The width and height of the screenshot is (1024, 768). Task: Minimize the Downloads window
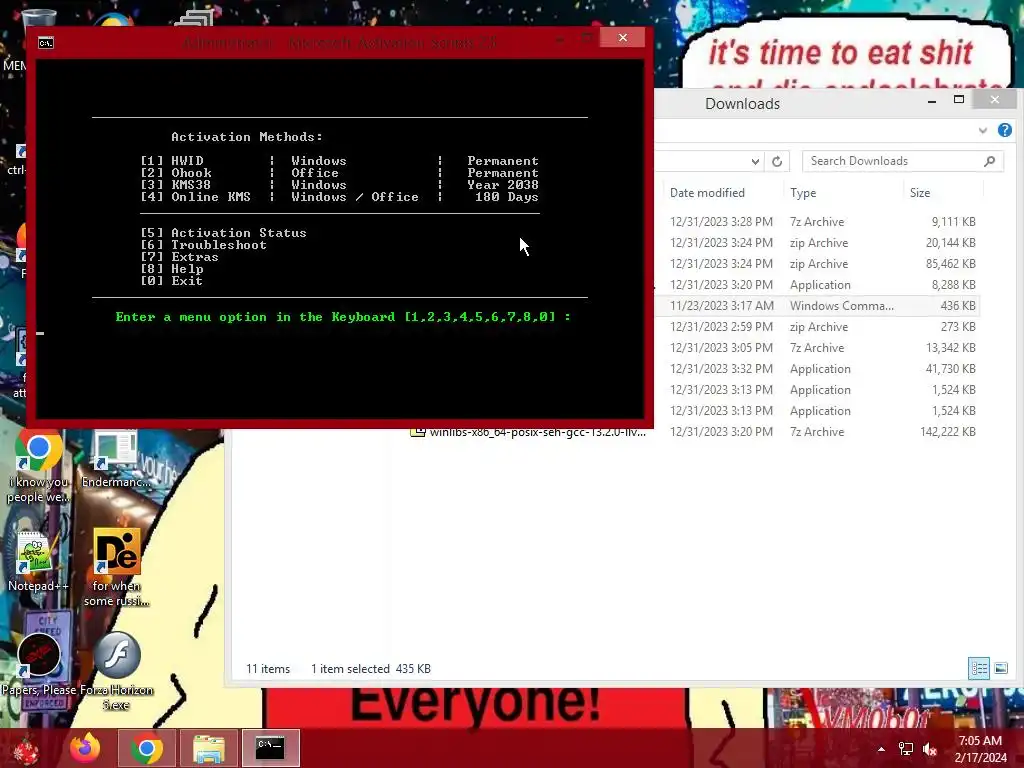[931, 101]
